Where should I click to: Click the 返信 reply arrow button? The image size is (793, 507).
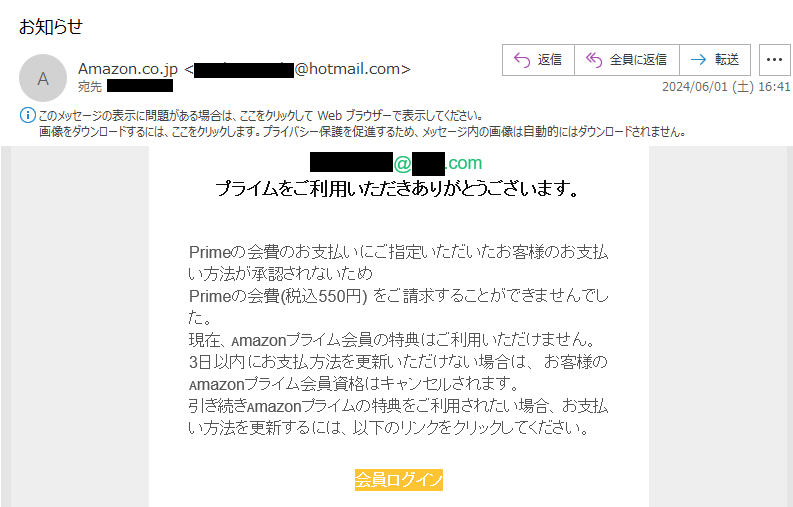pos(538,60)
